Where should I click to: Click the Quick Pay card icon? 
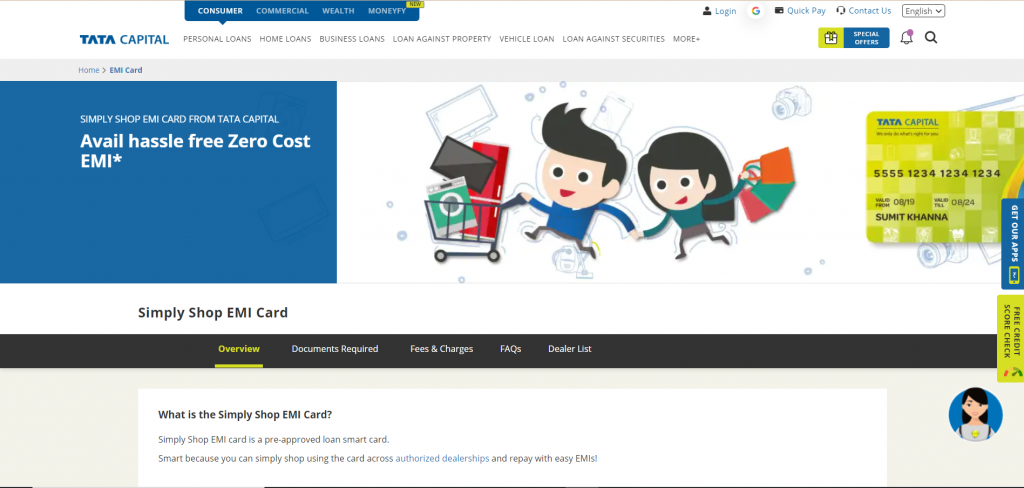779,10
